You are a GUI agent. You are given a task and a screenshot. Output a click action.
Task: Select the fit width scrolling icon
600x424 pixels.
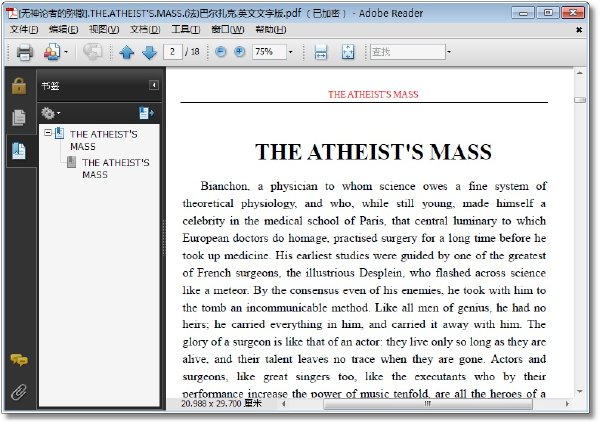(321, 52)
